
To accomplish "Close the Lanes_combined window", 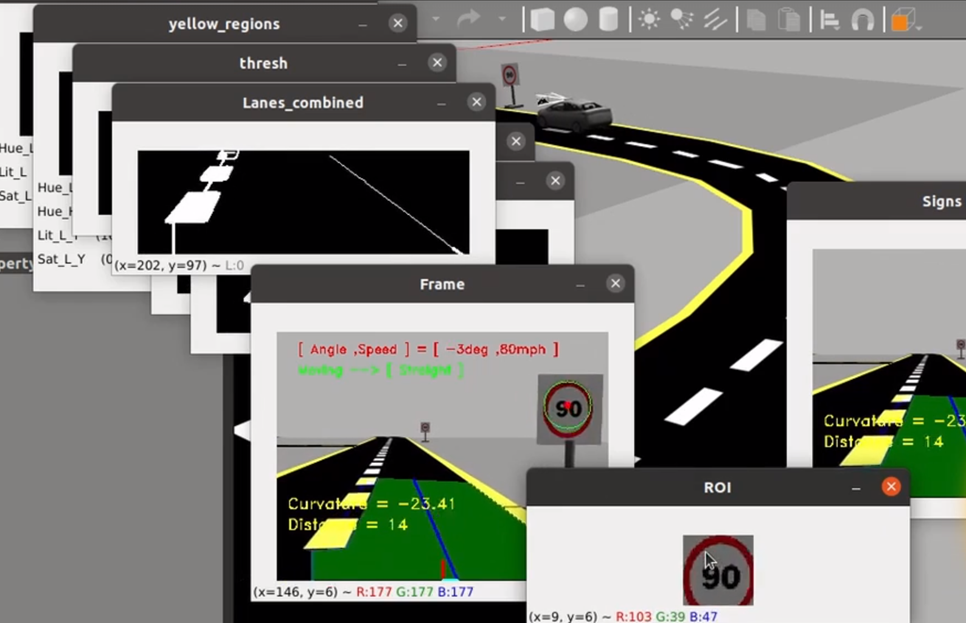I will (477, 102).
